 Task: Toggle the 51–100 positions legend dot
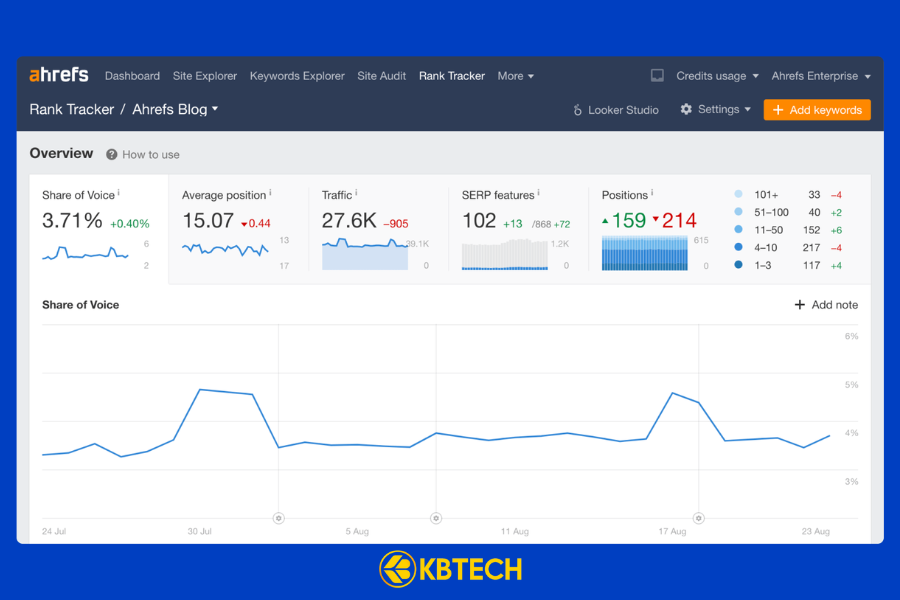tap(737, 211)
